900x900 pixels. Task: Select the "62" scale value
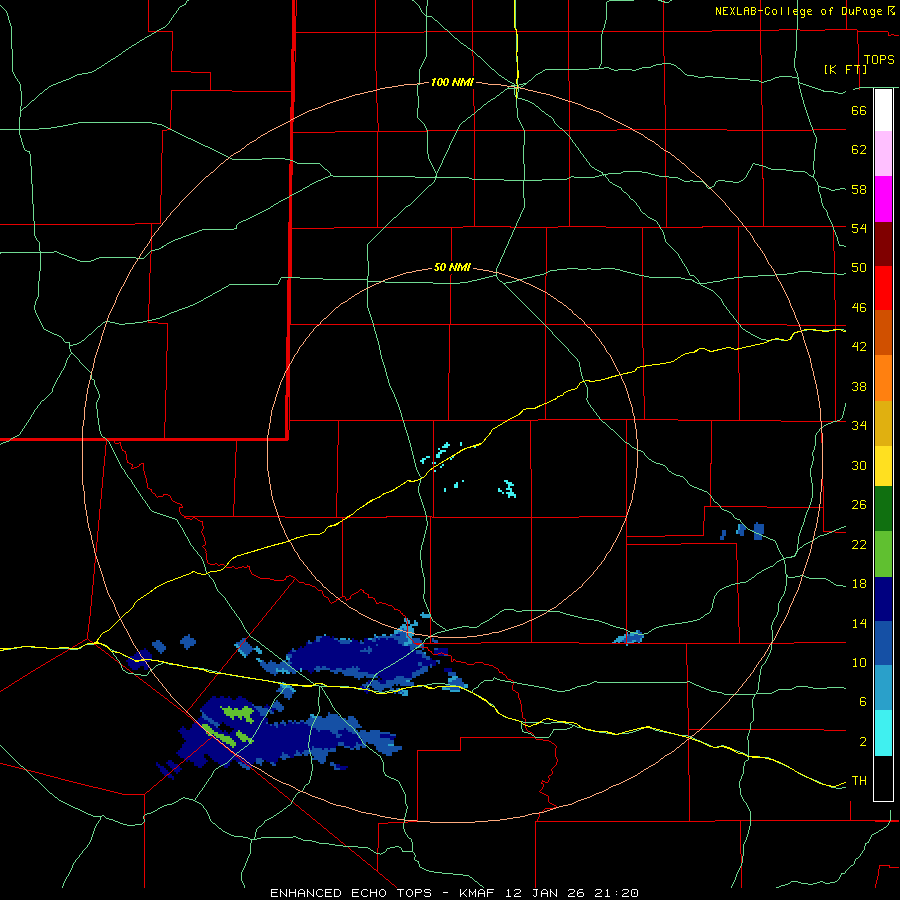(x=859, y=150)
